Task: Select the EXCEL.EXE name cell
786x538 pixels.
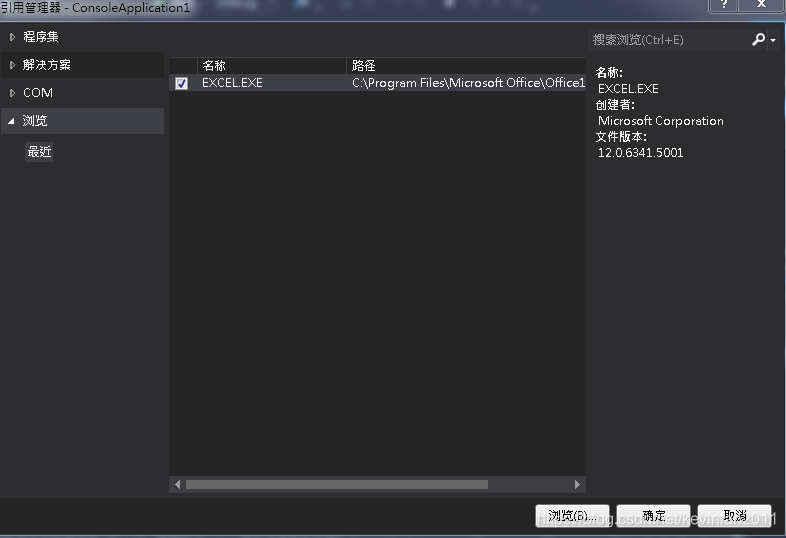Action: tap(232, 83)
